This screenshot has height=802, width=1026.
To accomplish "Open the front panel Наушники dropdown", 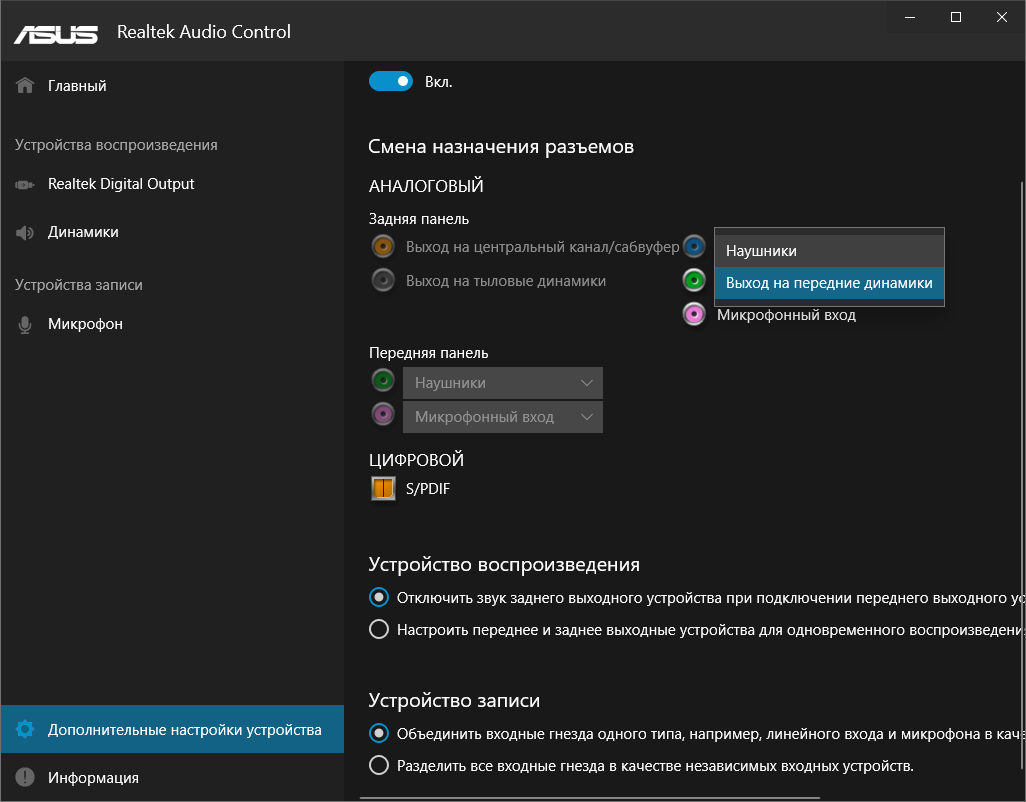I will click(x=503, y=383).
